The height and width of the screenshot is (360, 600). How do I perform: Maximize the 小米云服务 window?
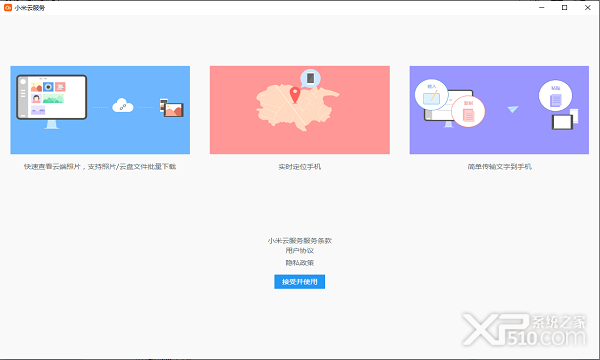(x=564, y=7)
